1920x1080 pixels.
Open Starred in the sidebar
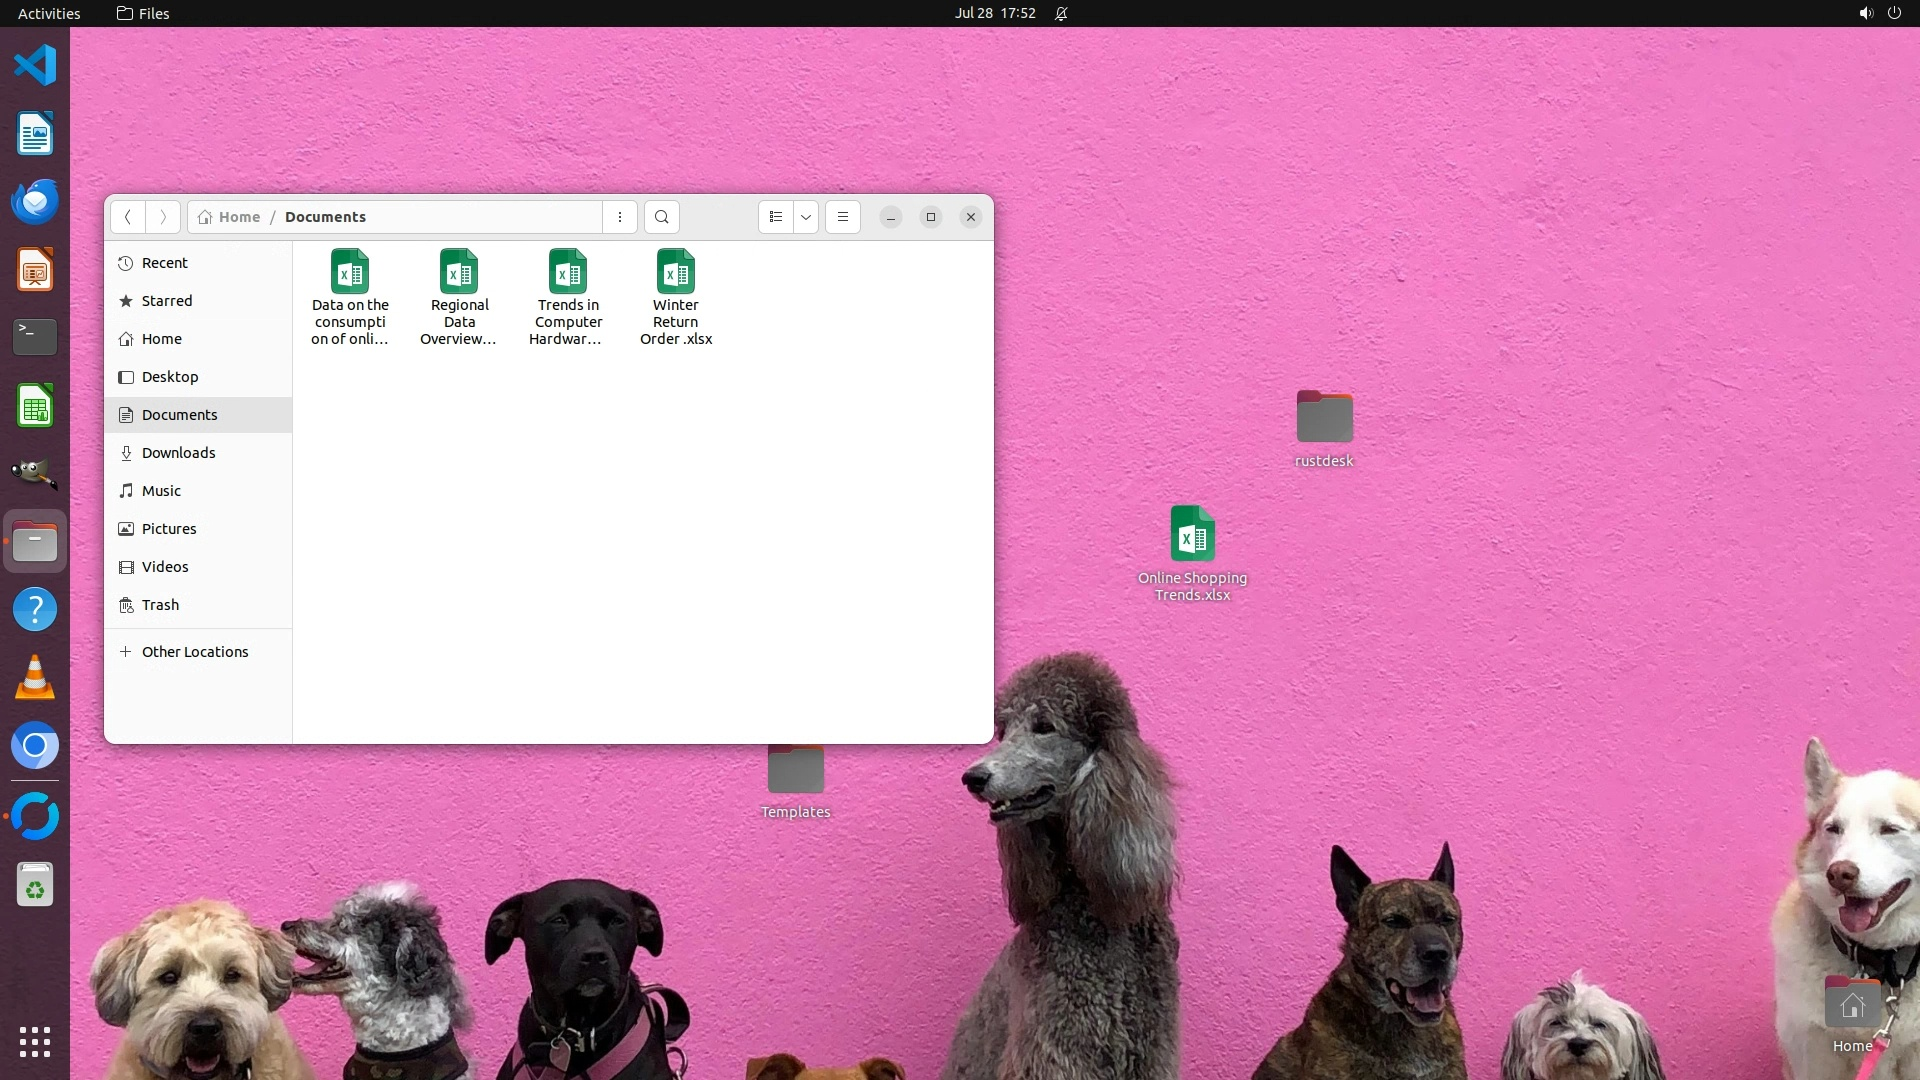tap(166, 301)
